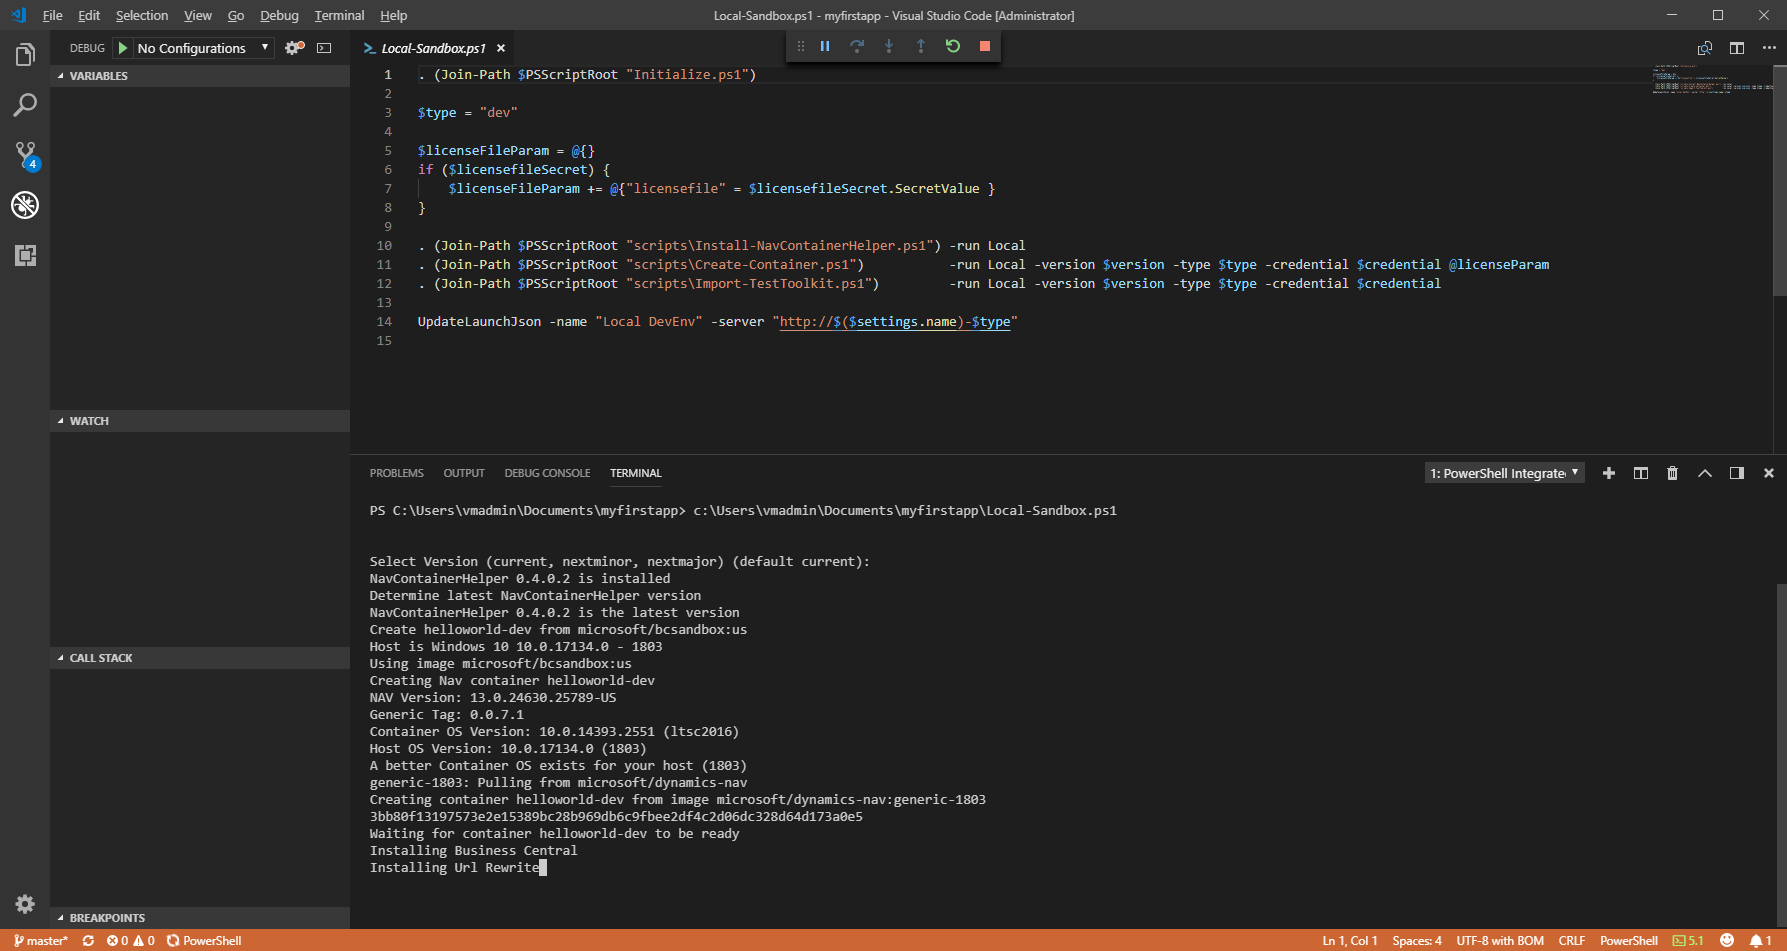
Task: Click the Start Debugging green arrow
Action: [123, 48]
